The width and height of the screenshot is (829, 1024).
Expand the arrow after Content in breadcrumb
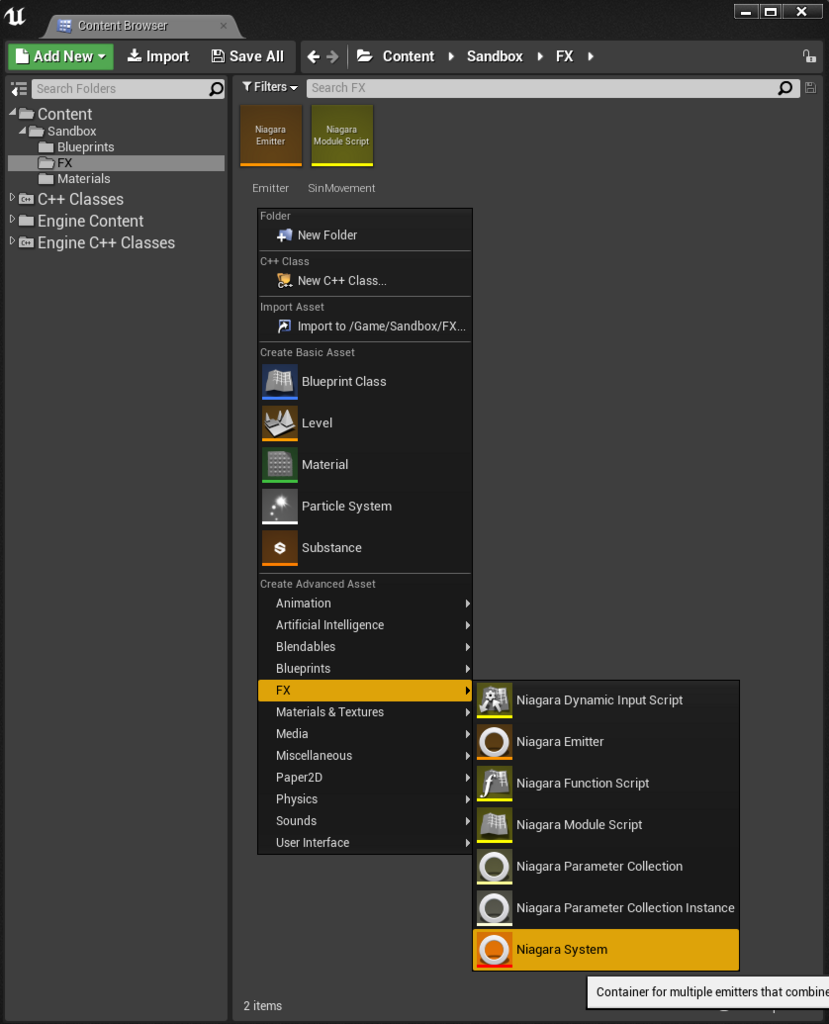(x=451, y=57)
